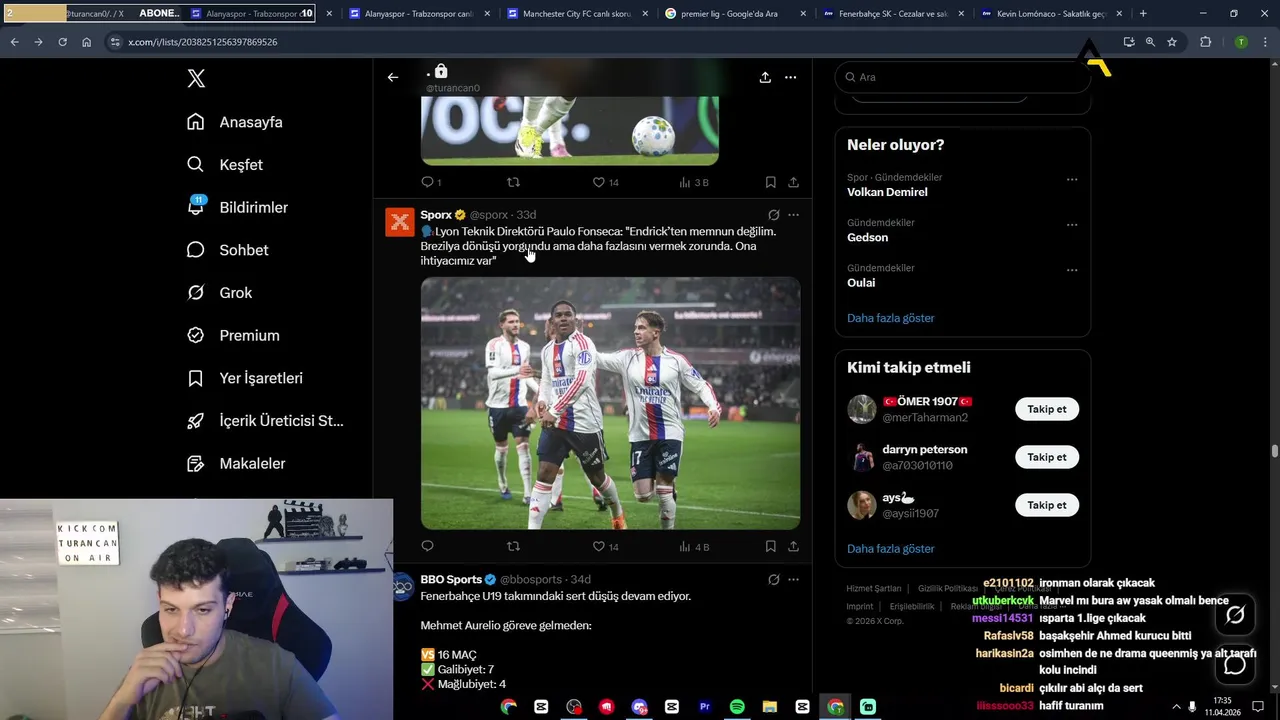Share the Sporx Fonseca post
This screenshot has height=720, width=1280.
click(x=793, y=546)
